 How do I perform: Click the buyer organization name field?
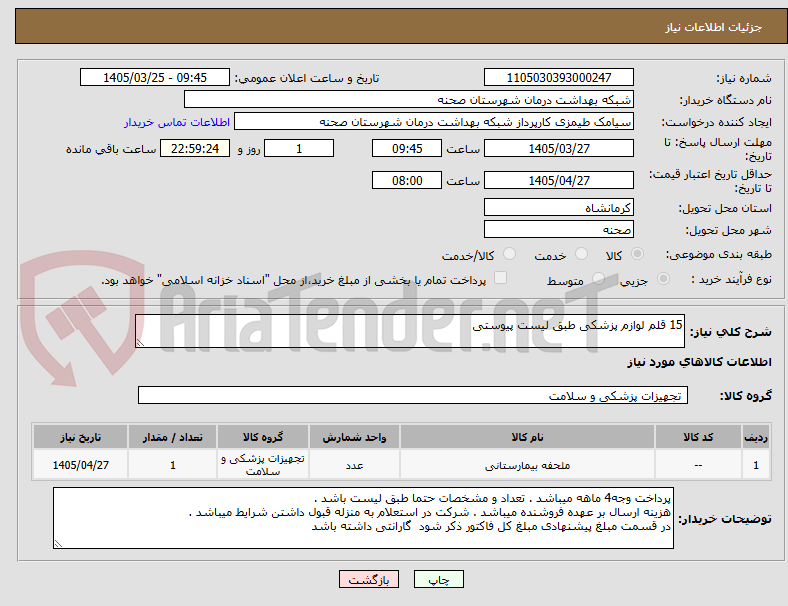409,99
